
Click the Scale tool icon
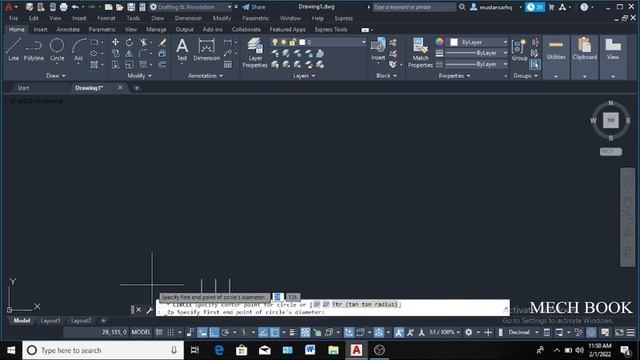[x=129, y=64]
